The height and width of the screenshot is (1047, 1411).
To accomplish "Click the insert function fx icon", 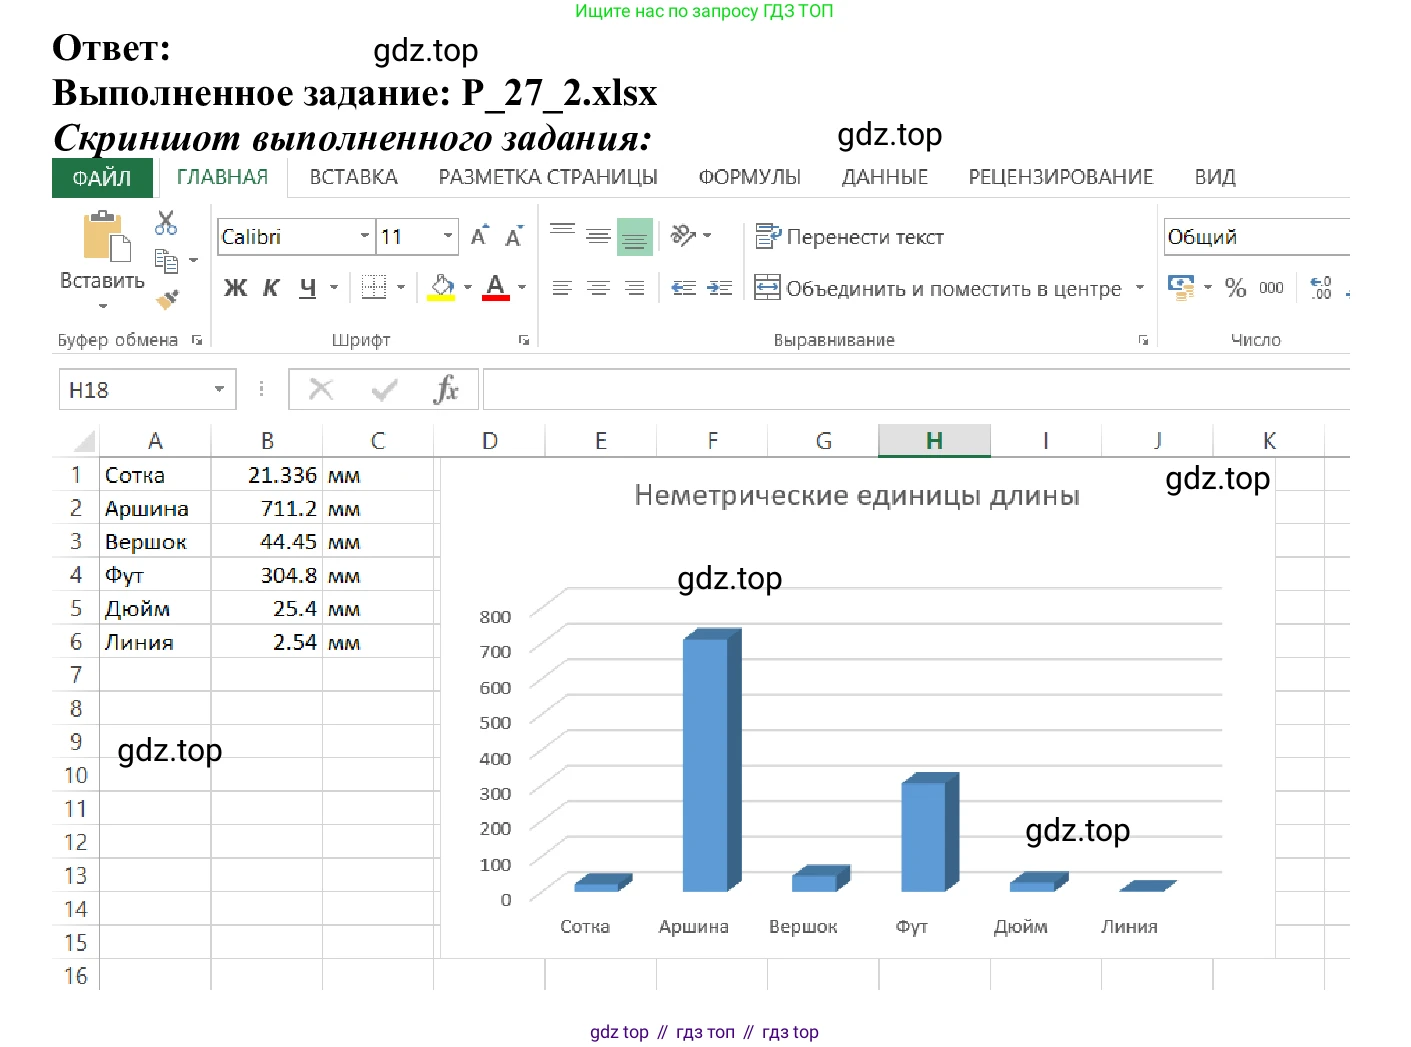I will click(446, 389).
